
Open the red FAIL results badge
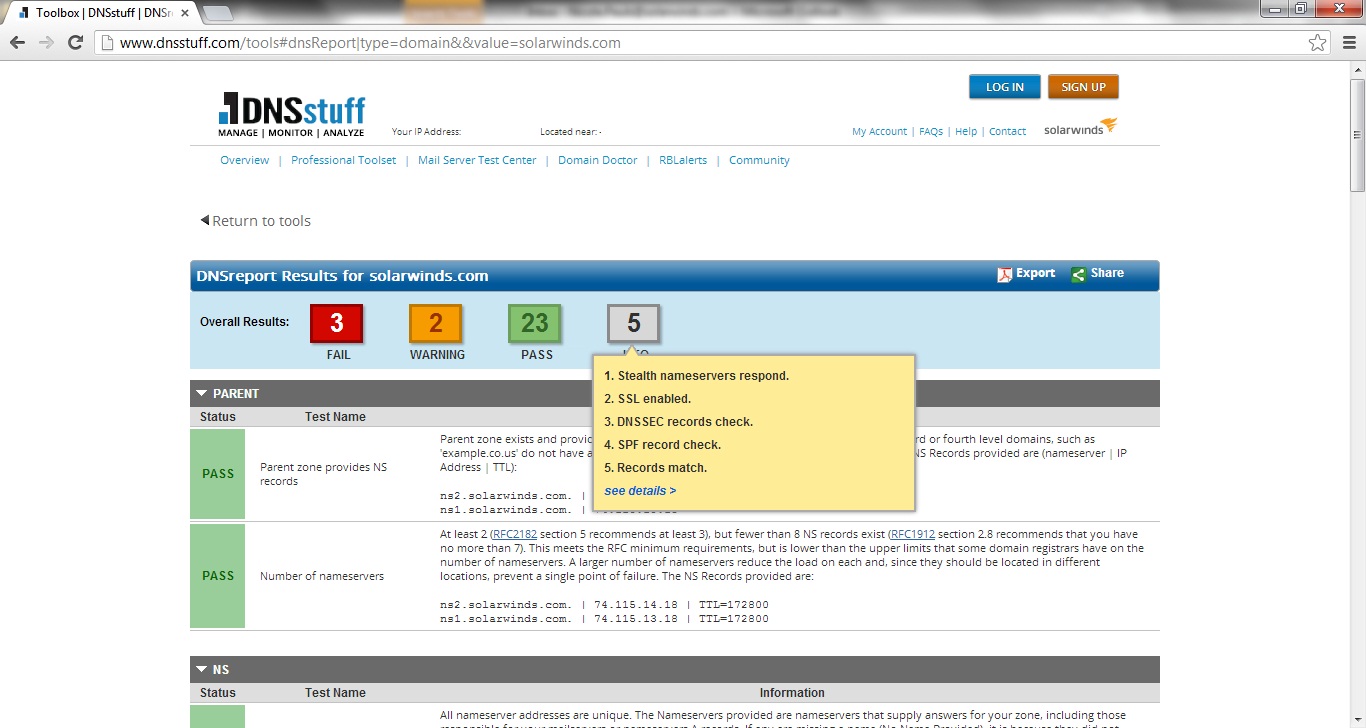pos(336,322)
